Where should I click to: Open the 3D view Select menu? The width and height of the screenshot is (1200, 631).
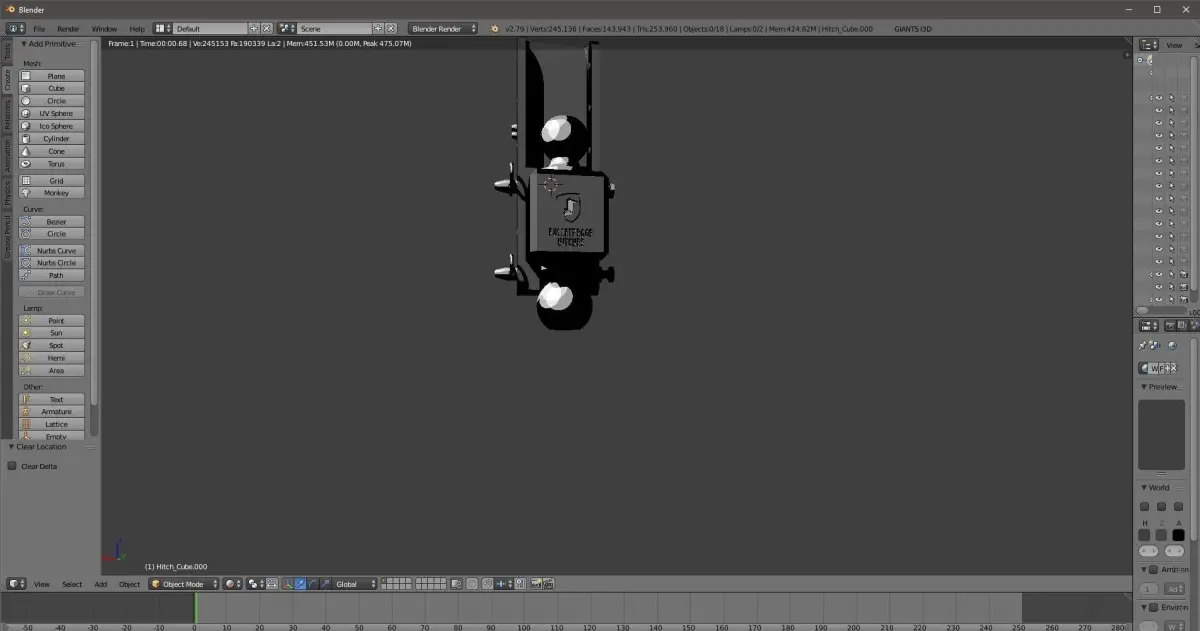pos(72,584)
